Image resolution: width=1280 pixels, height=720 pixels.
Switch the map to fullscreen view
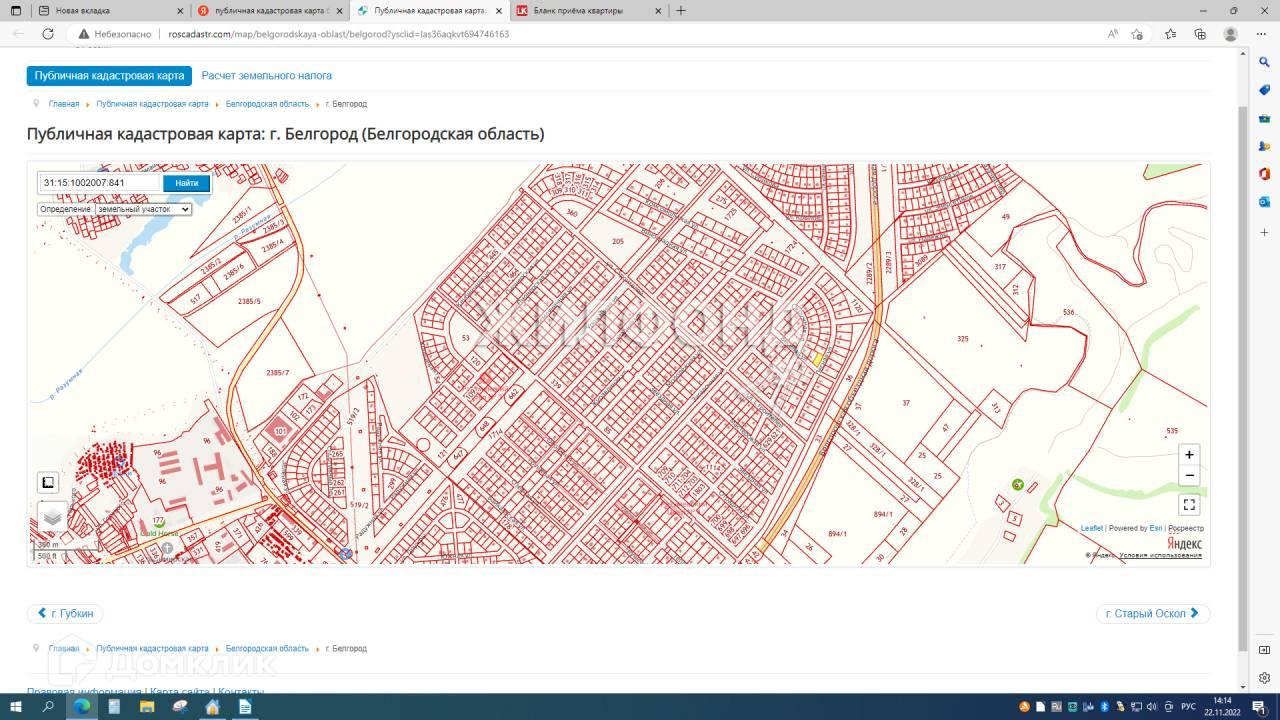pyautogui.click(x=1188, y=505)
